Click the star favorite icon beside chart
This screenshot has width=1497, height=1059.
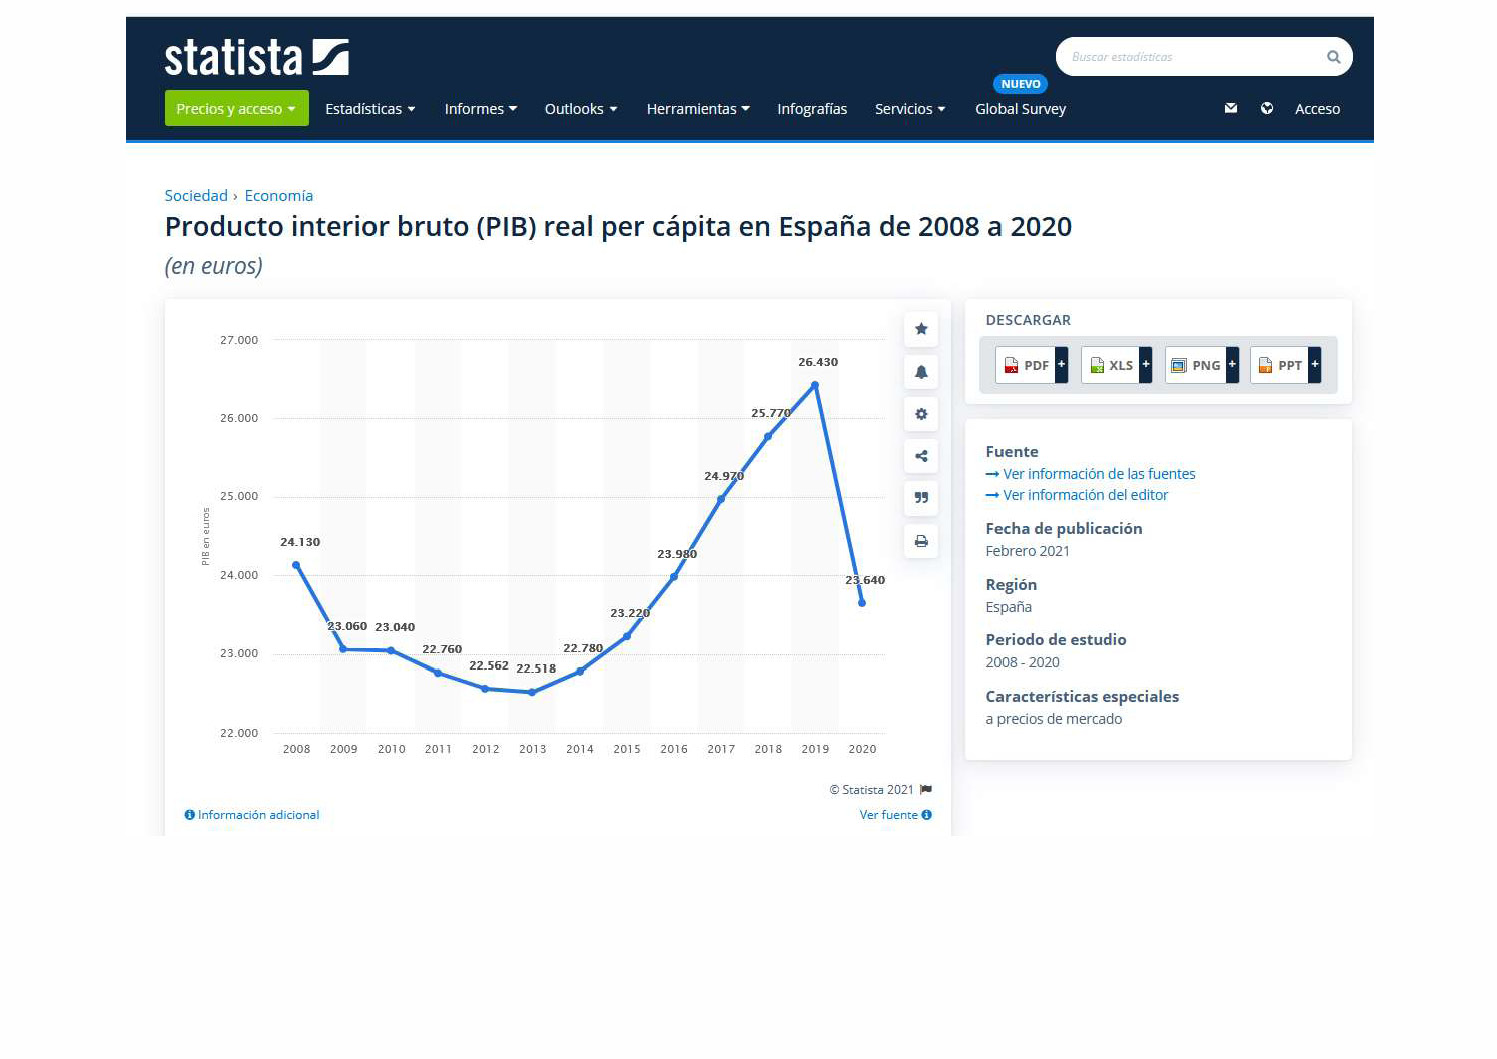point(921,329)
